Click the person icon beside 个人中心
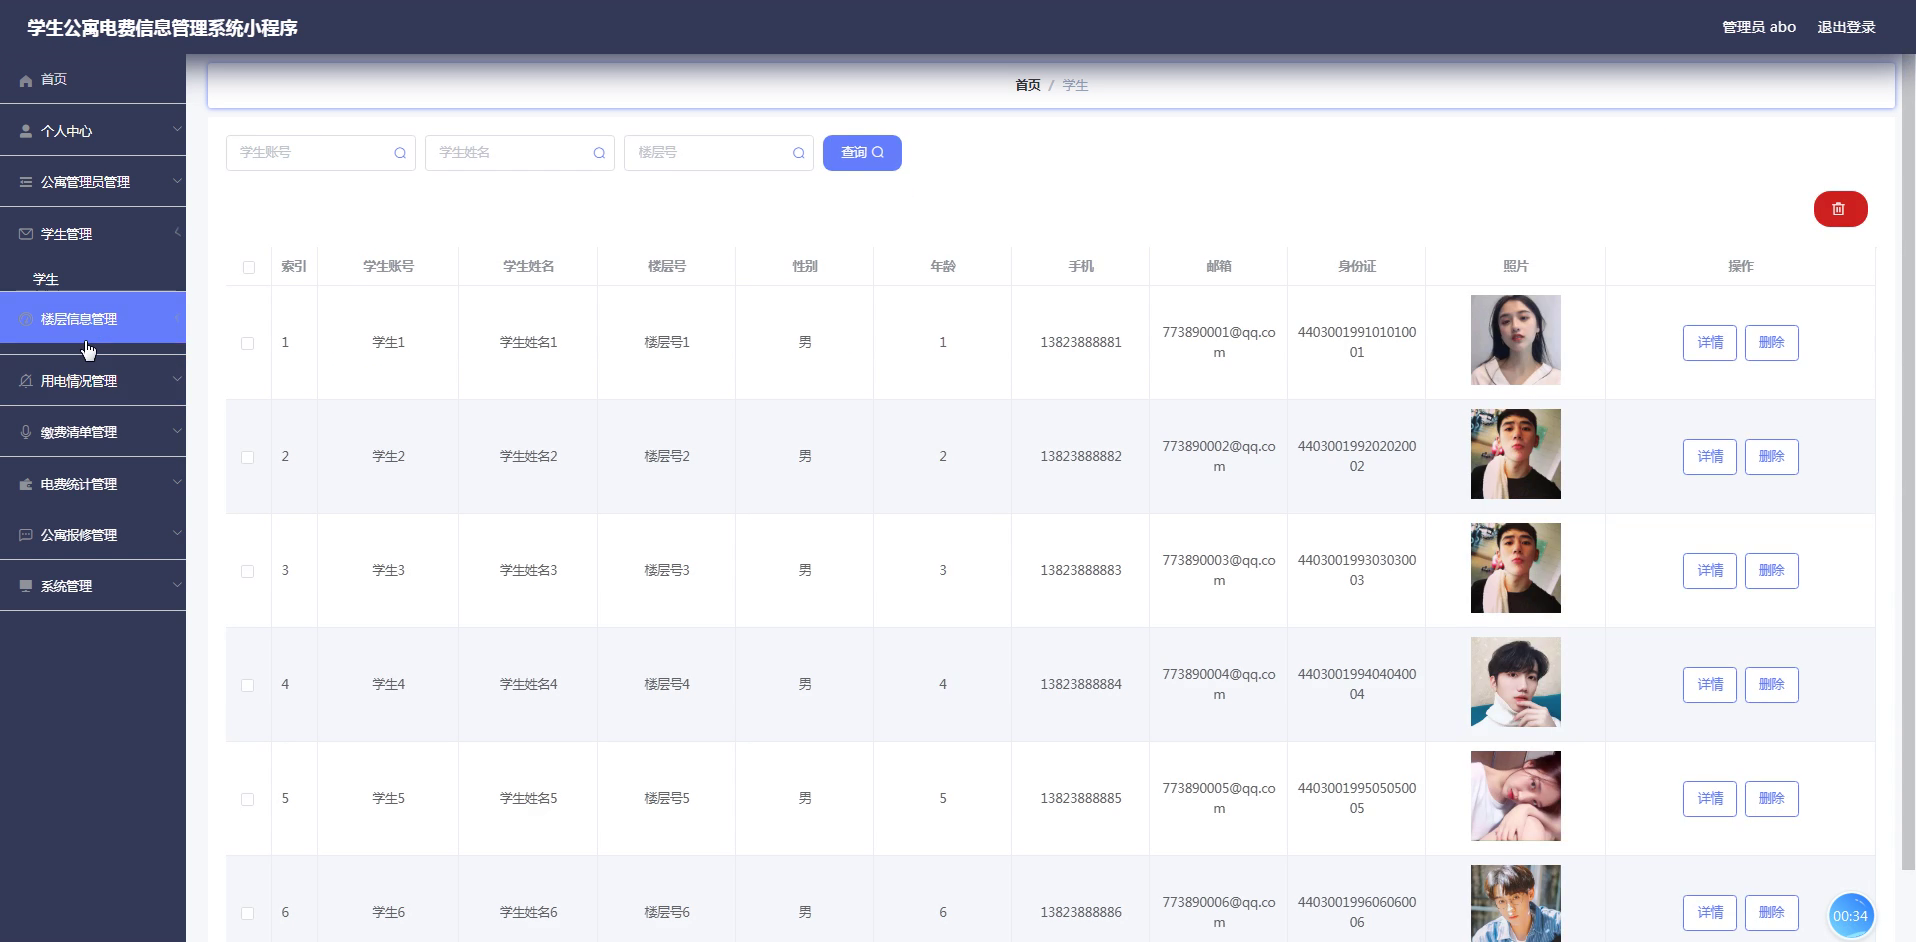The width and height of the screenshot is (1916, 942). (26, 131)
